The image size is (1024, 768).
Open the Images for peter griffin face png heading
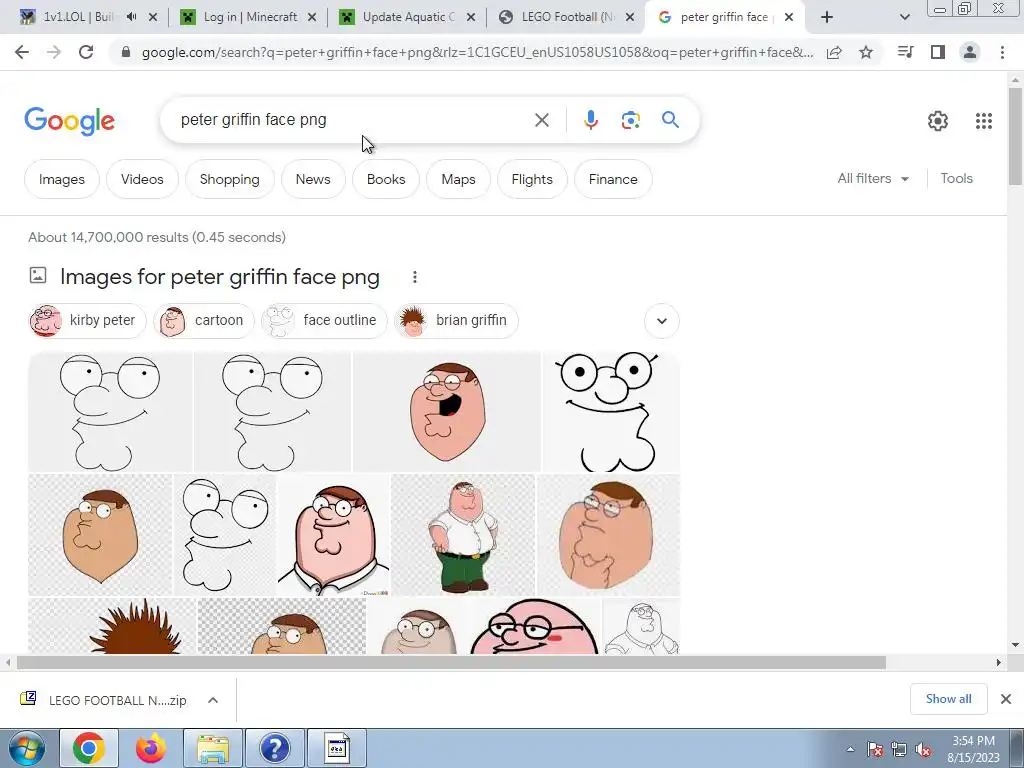tap(219, 277)
